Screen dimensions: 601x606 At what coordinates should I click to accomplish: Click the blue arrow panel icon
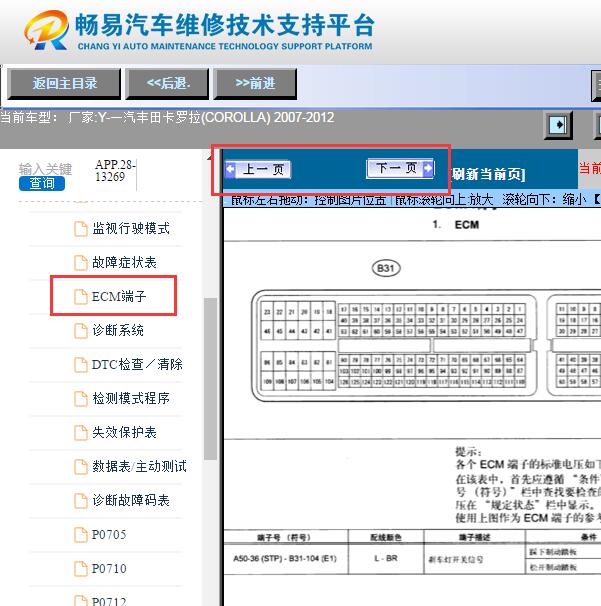pyautogui.click(x=558, y=124)
